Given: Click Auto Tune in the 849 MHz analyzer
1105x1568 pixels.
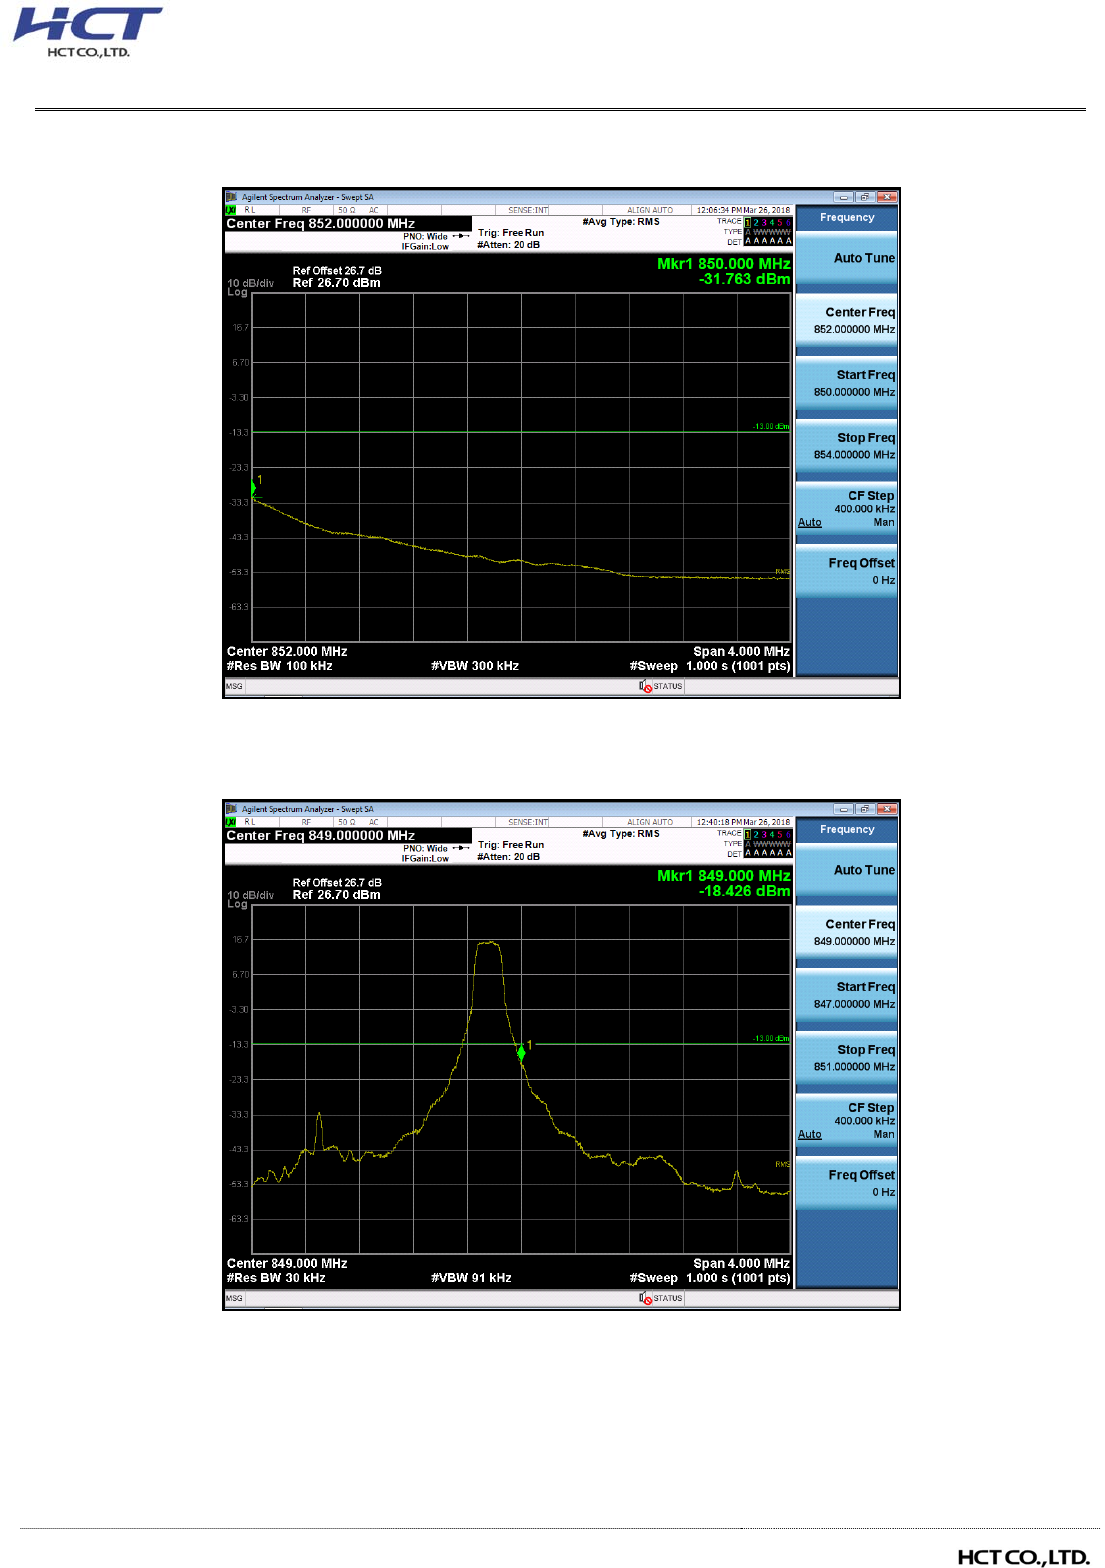Looking at the screenshot, I should click(847, 870).
